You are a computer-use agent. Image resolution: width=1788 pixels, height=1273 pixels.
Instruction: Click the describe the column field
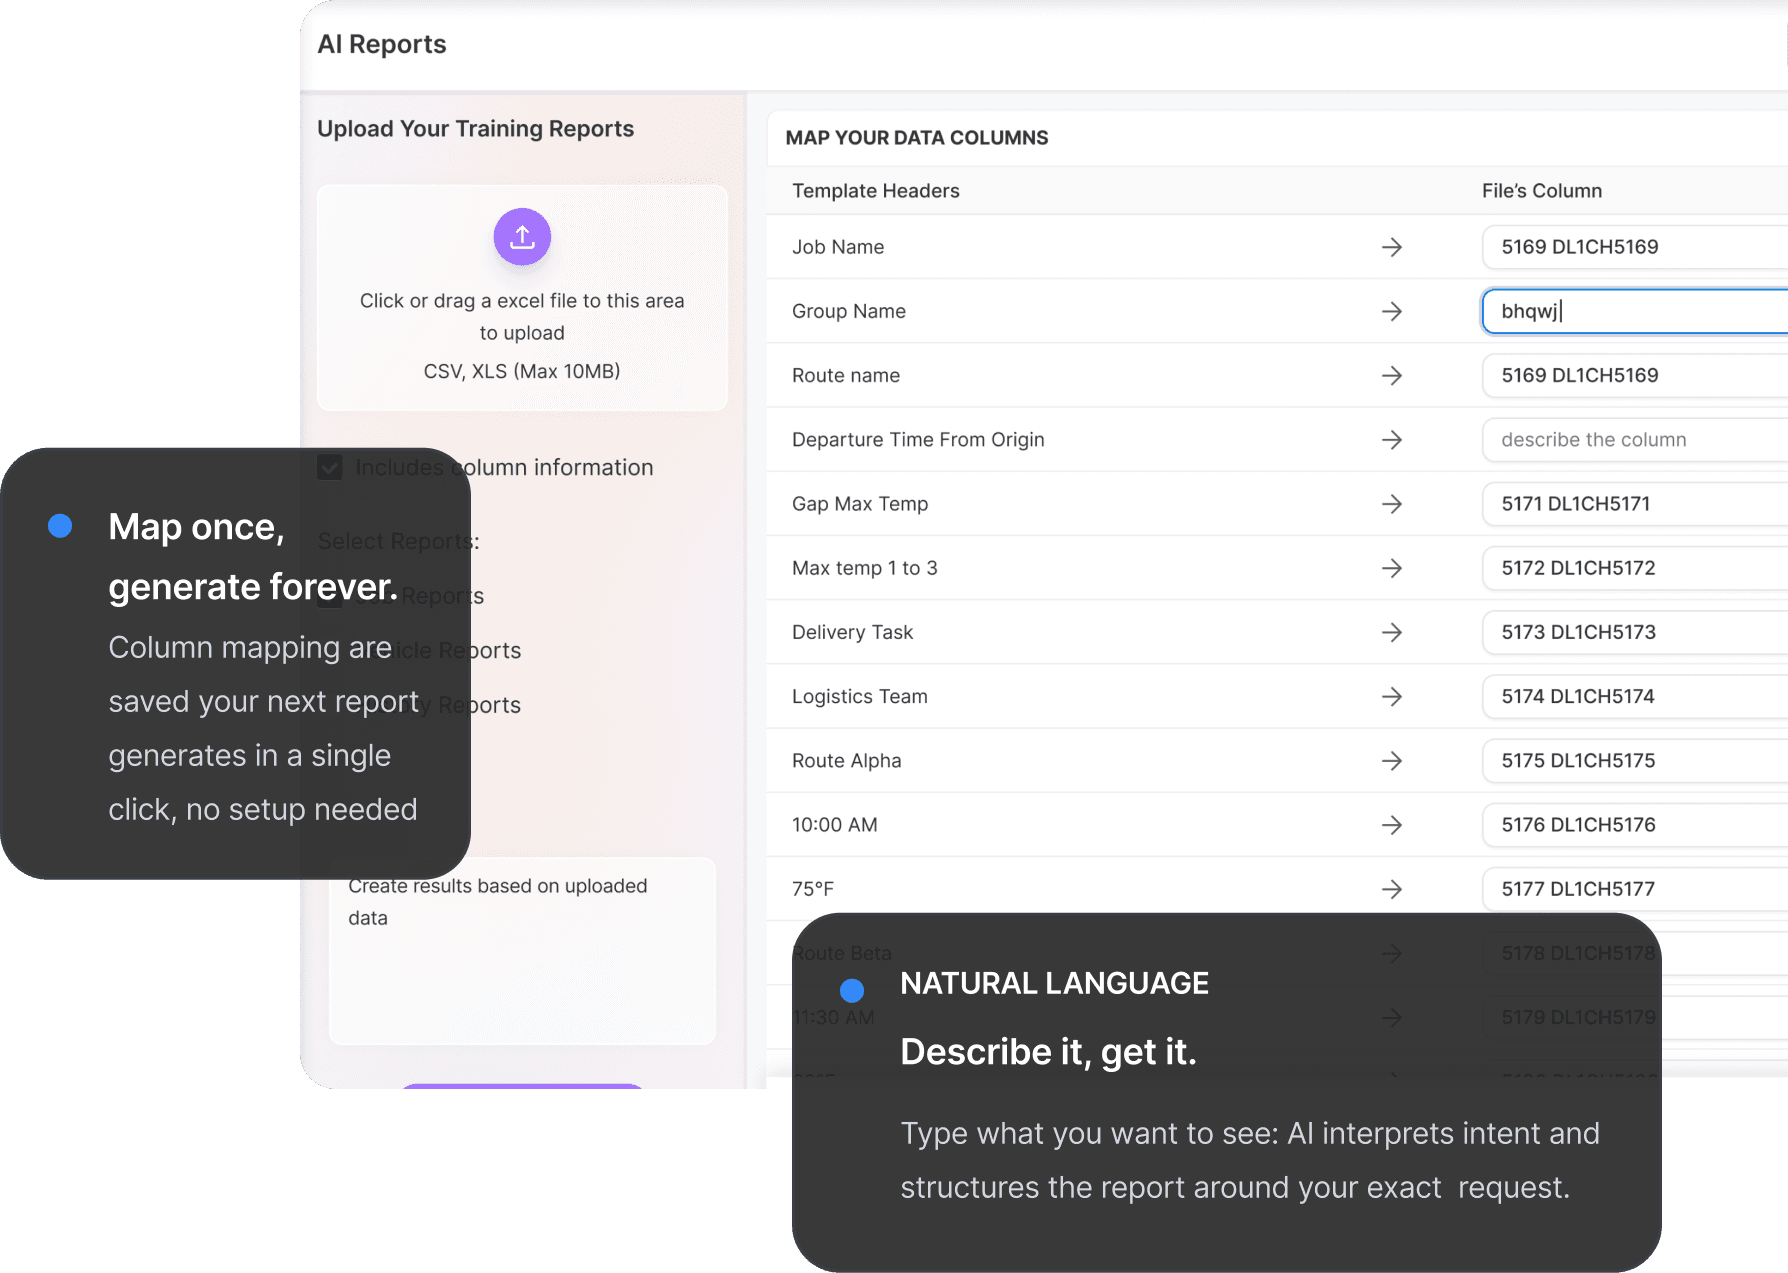click(x=1634, y=440)
